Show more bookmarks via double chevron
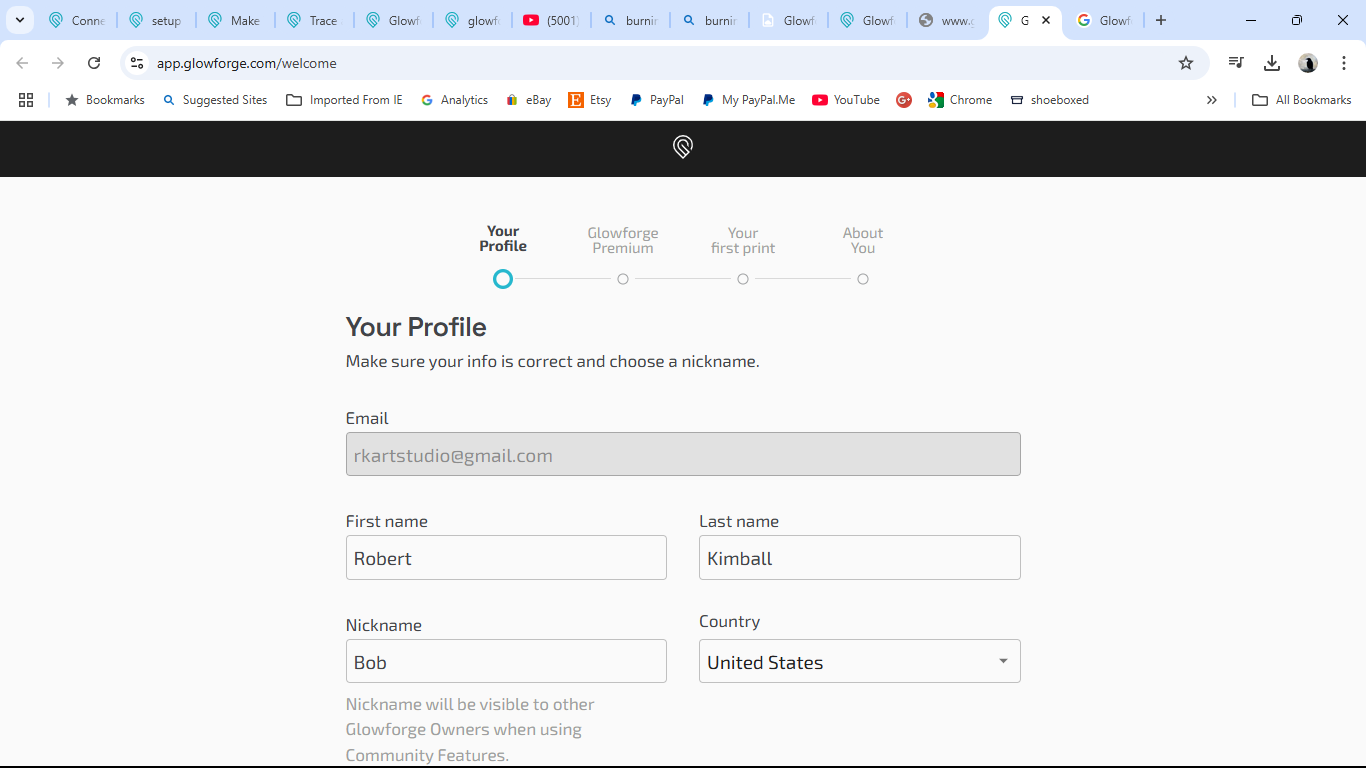The image size is (1366, 768). (1212, 100)
